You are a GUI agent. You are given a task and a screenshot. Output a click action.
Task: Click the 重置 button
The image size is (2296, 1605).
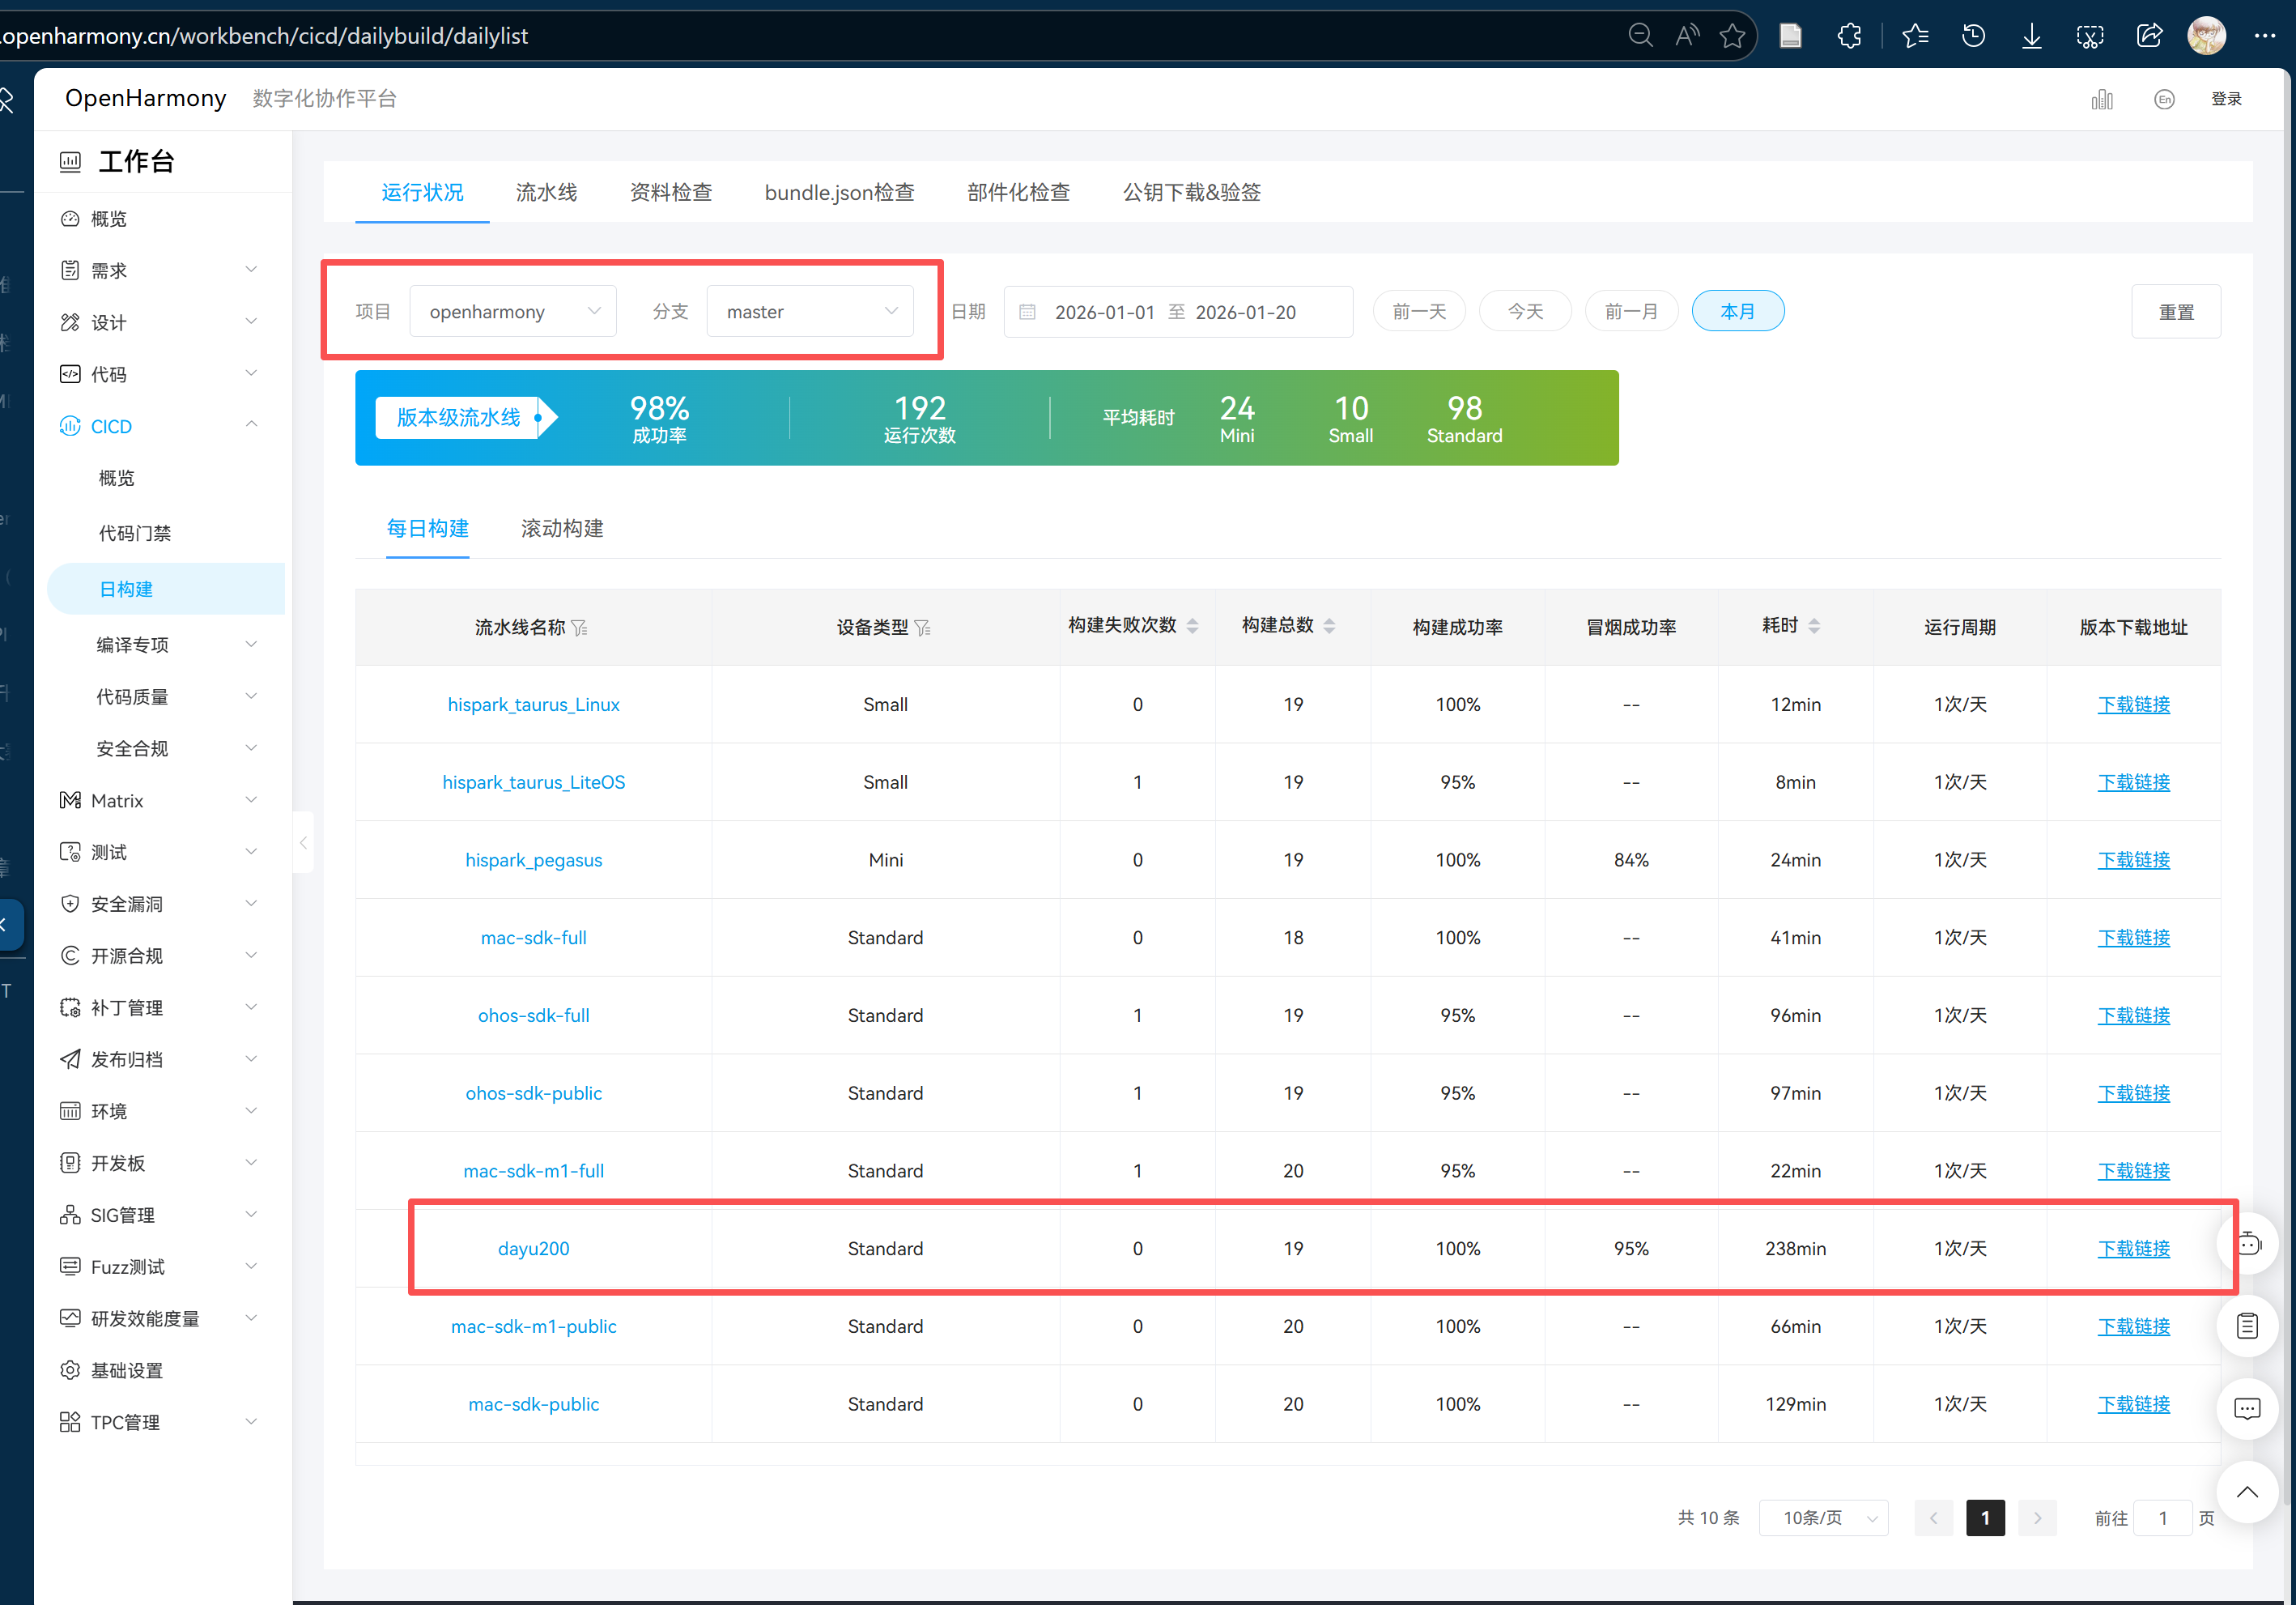tap(2175, 312)
